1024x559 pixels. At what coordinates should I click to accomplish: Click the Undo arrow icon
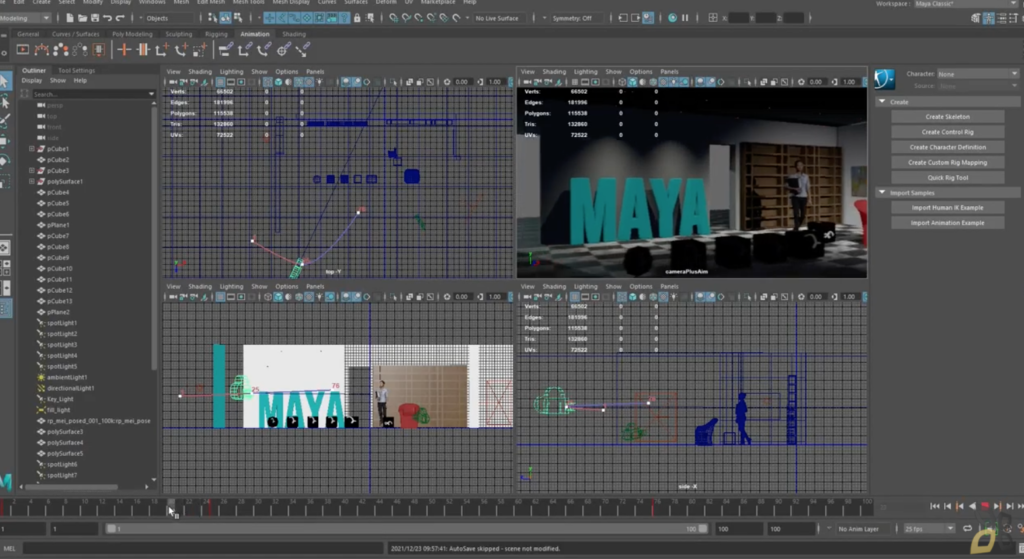pyautogui.click(x=107, y=18)
